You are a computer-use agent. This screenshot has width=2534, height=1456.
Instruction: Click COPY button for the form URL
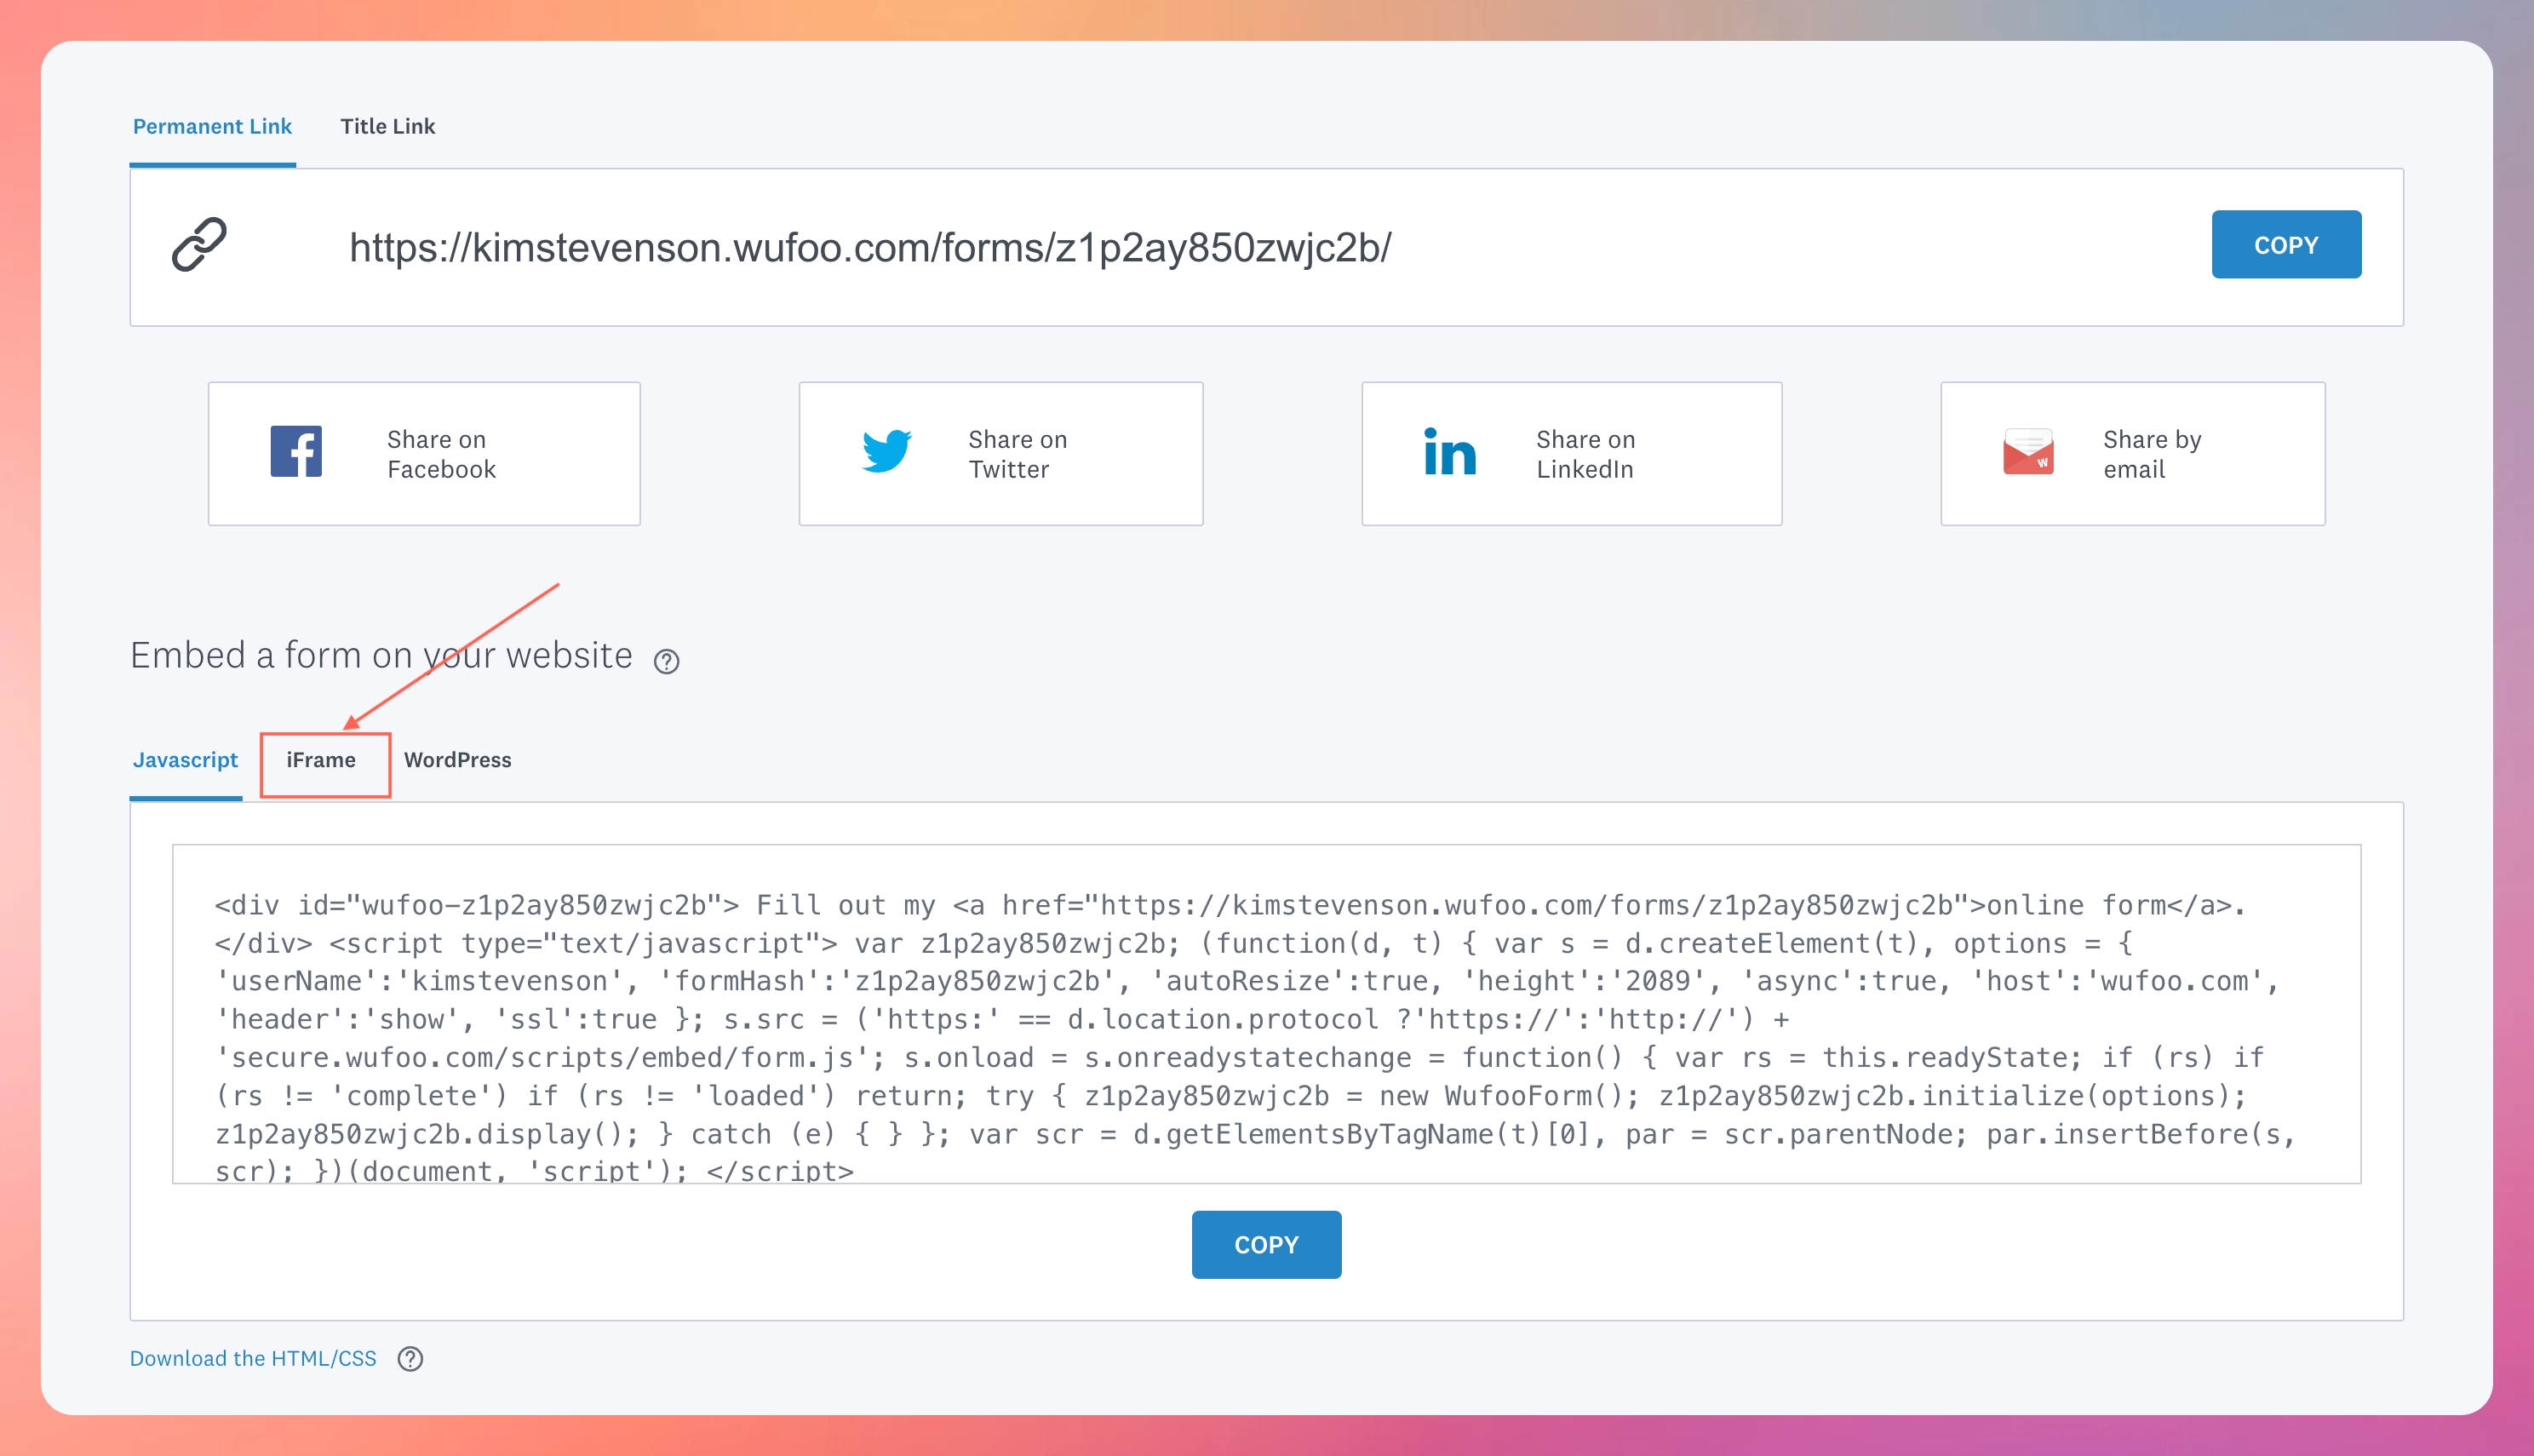pyautogui.click(x=2285, y=244)
